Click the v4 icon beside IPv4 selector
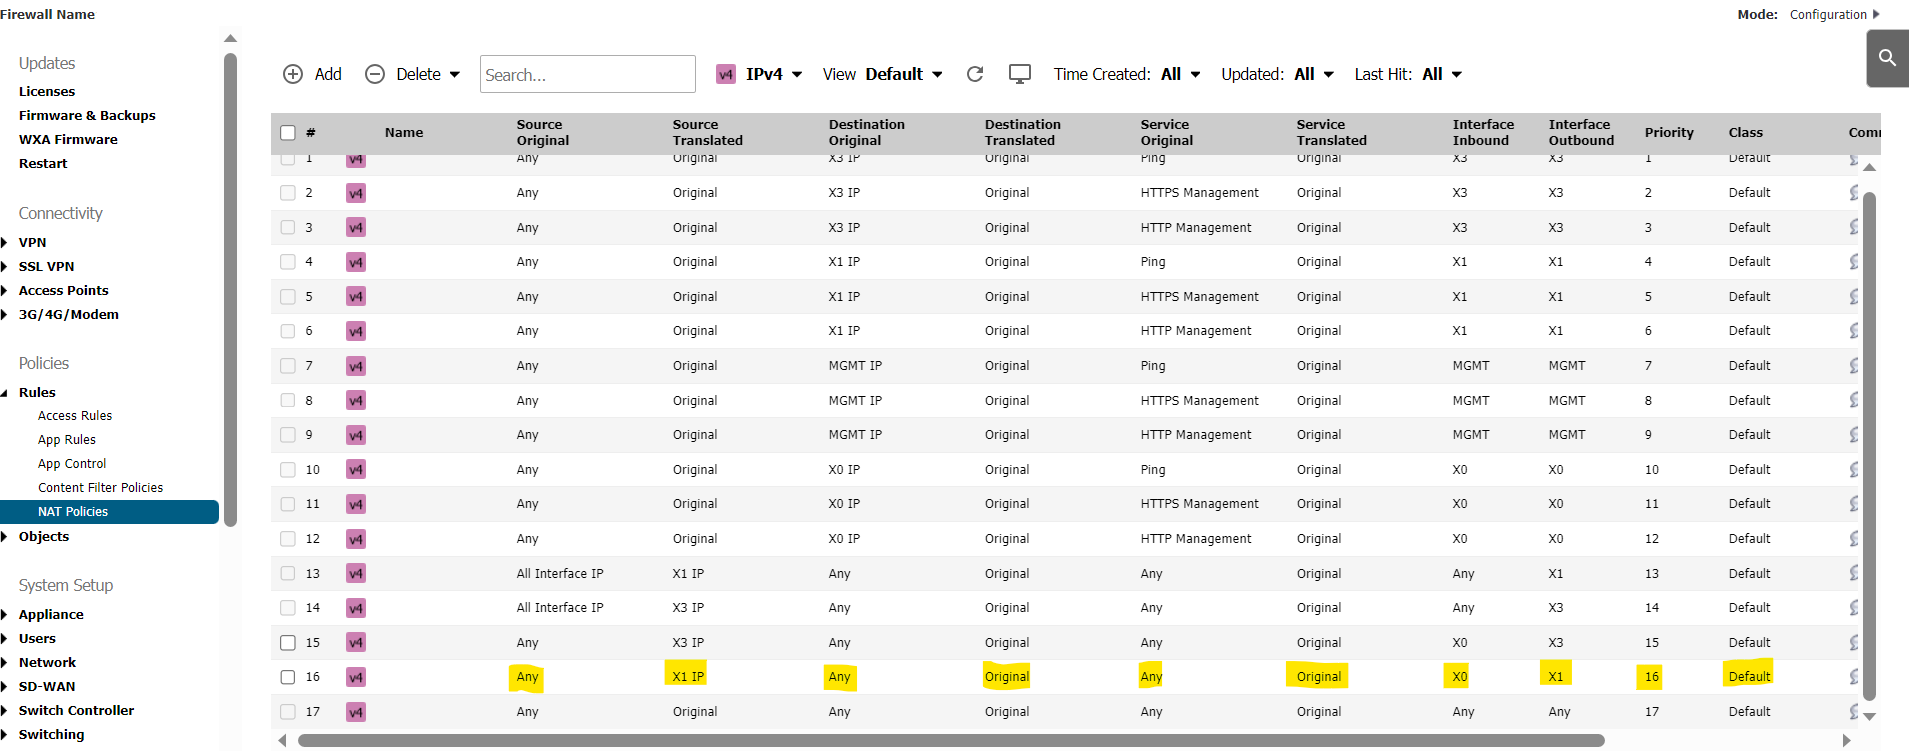 pos(726,74)
